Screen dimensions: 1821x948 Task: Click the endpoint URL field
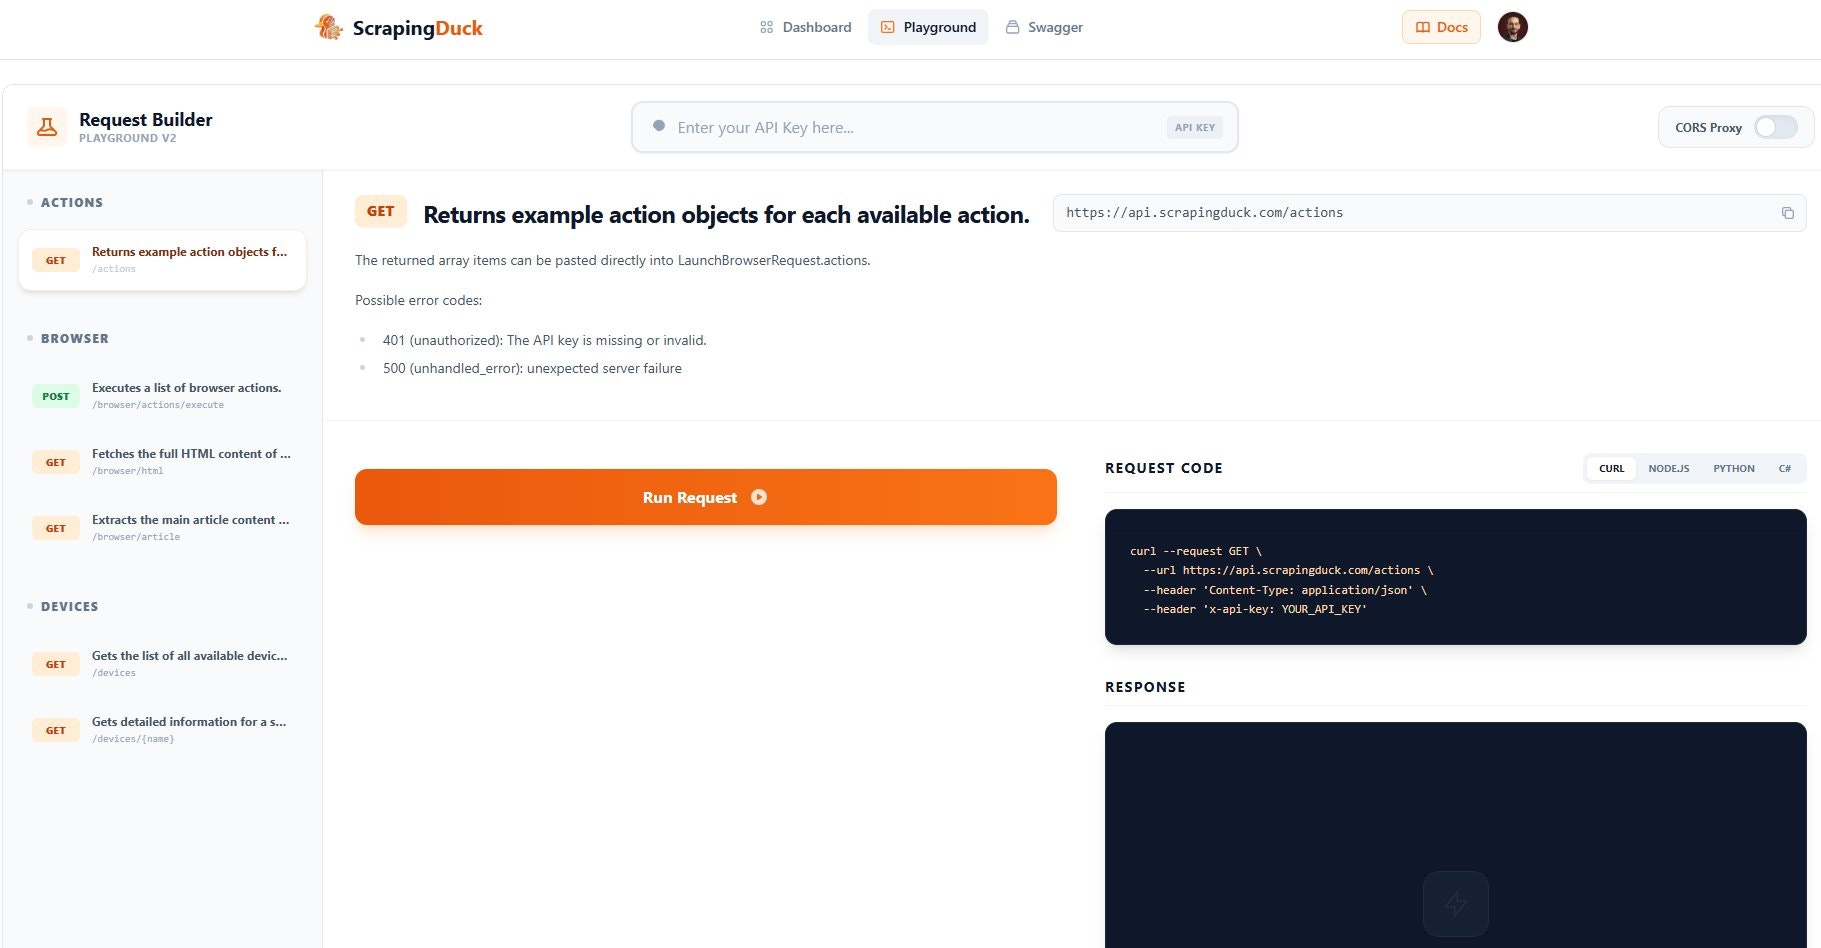[x=1429, y=213]
